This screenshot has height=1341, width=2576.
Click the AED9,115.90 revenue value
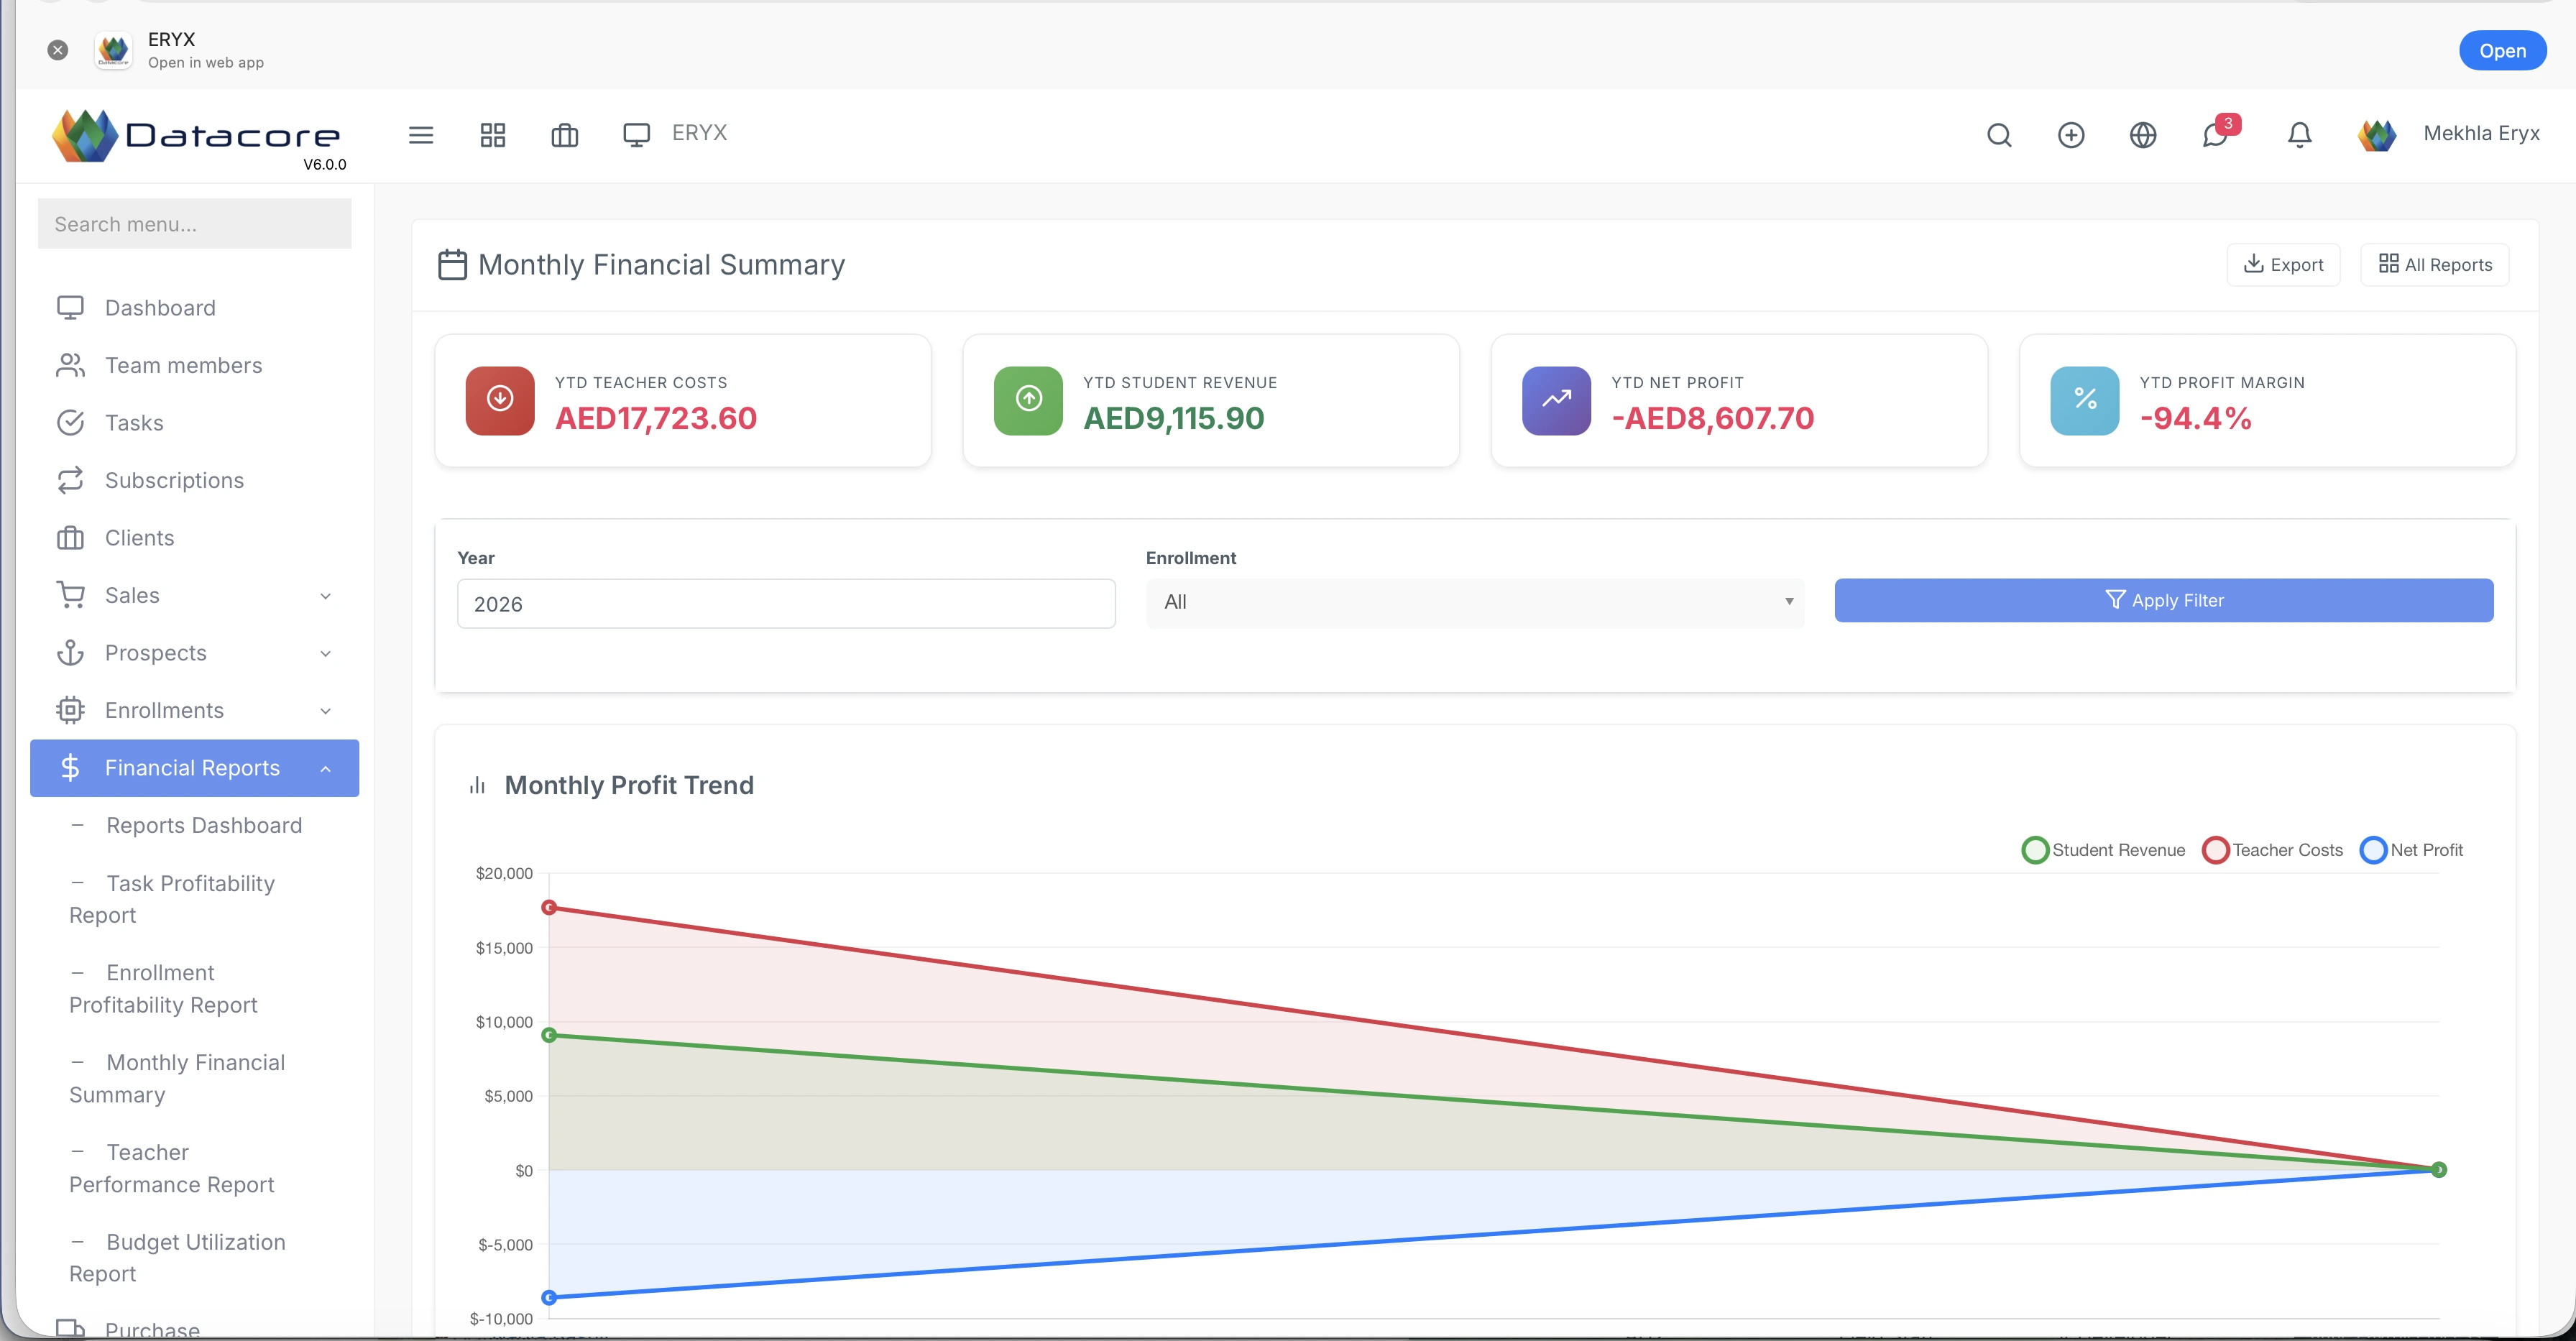pyautogui.click(x=1174, y=418)
